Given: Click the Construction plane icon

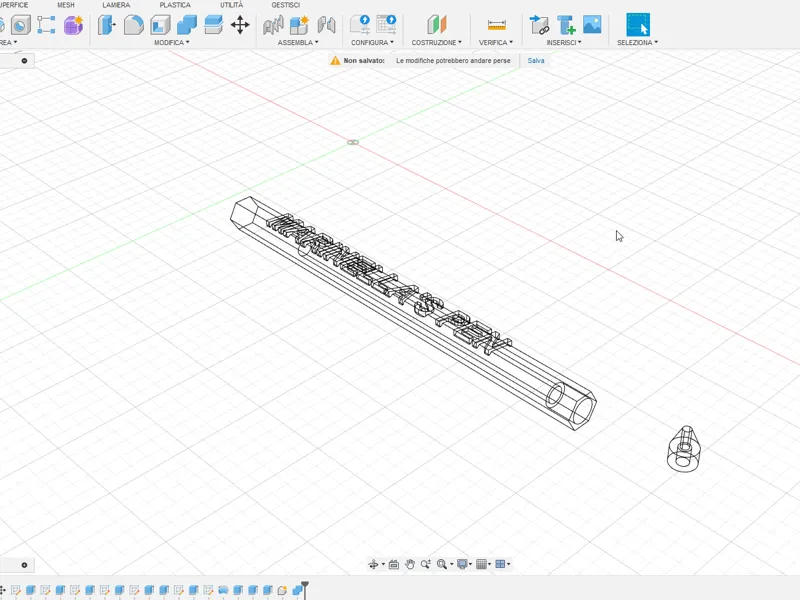Looking at the screenshot, I should coord(437,24).
